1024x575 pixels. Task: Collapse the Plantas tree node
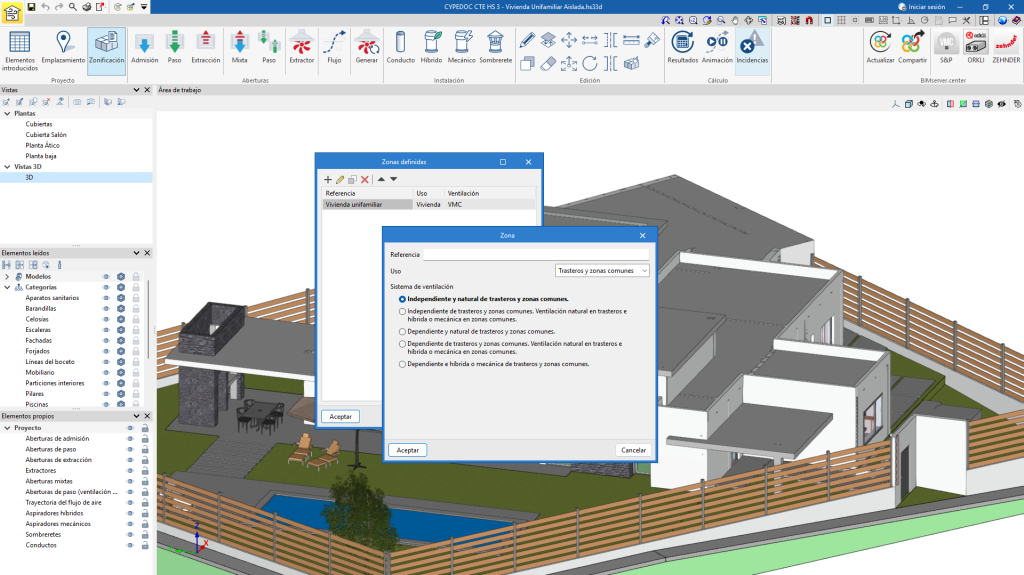click(x=5, y=113)
